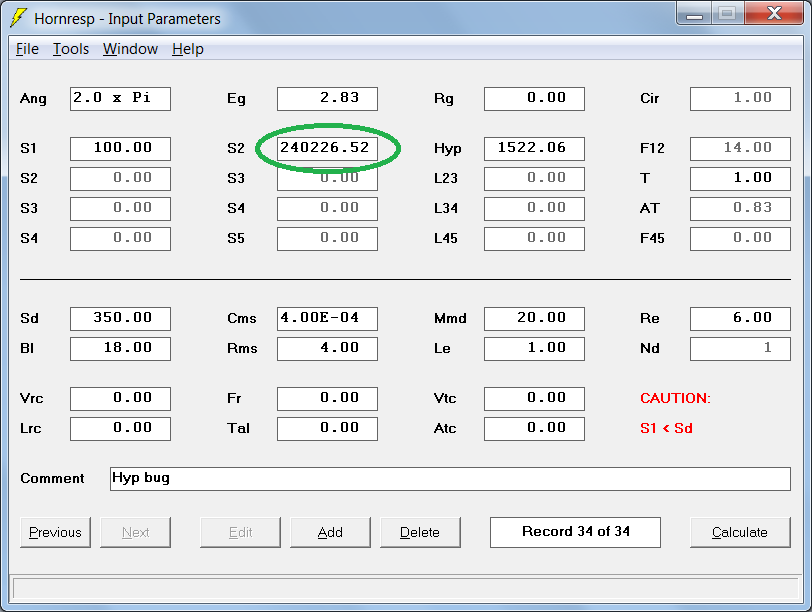
Task: Click the Comment label
Action: coord(52,478)
